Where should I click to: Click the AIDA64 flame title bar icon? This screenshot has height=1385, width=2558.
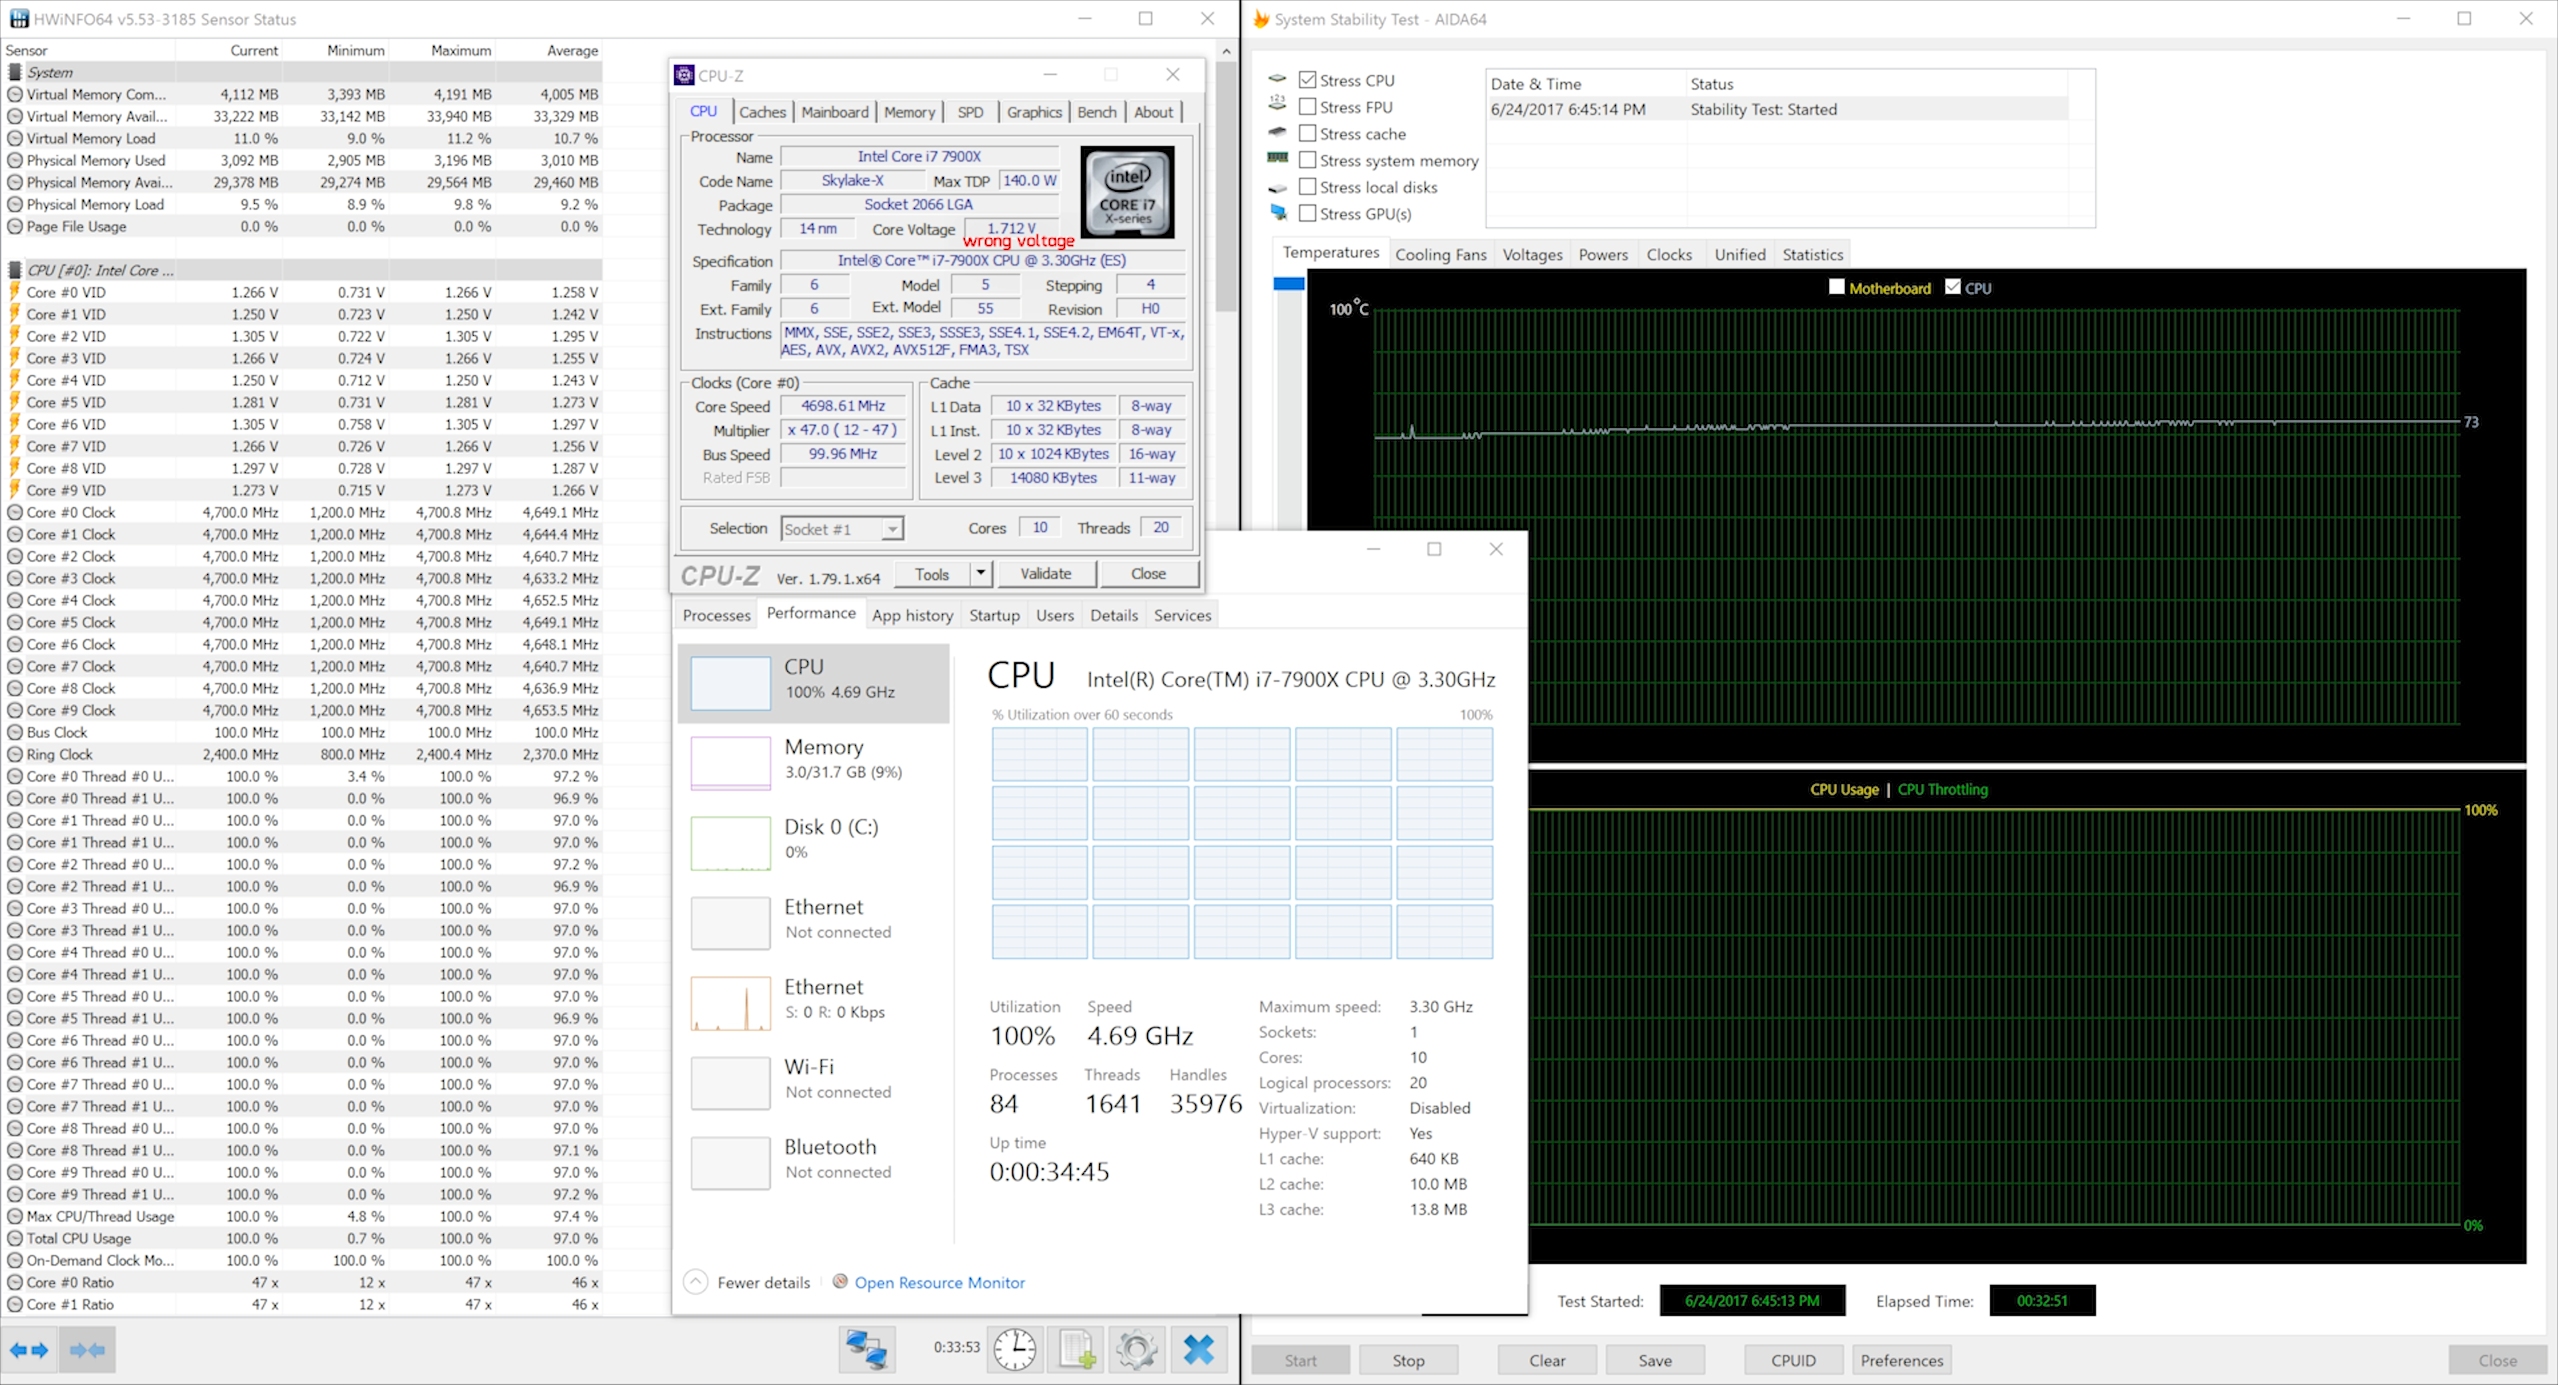coord(1261,19)
